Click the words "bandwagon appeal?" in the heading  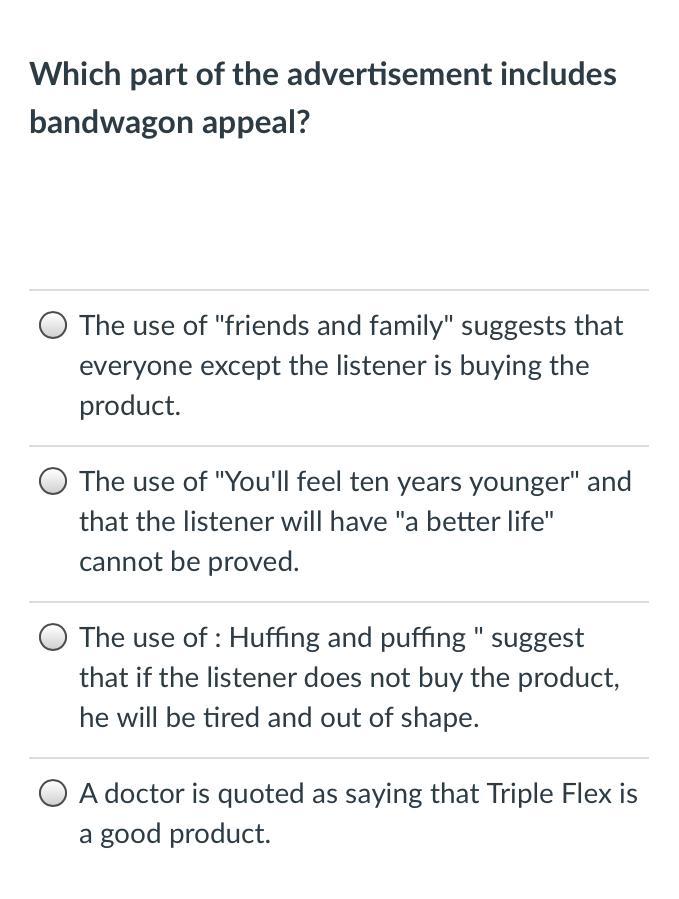pos(170,122)
